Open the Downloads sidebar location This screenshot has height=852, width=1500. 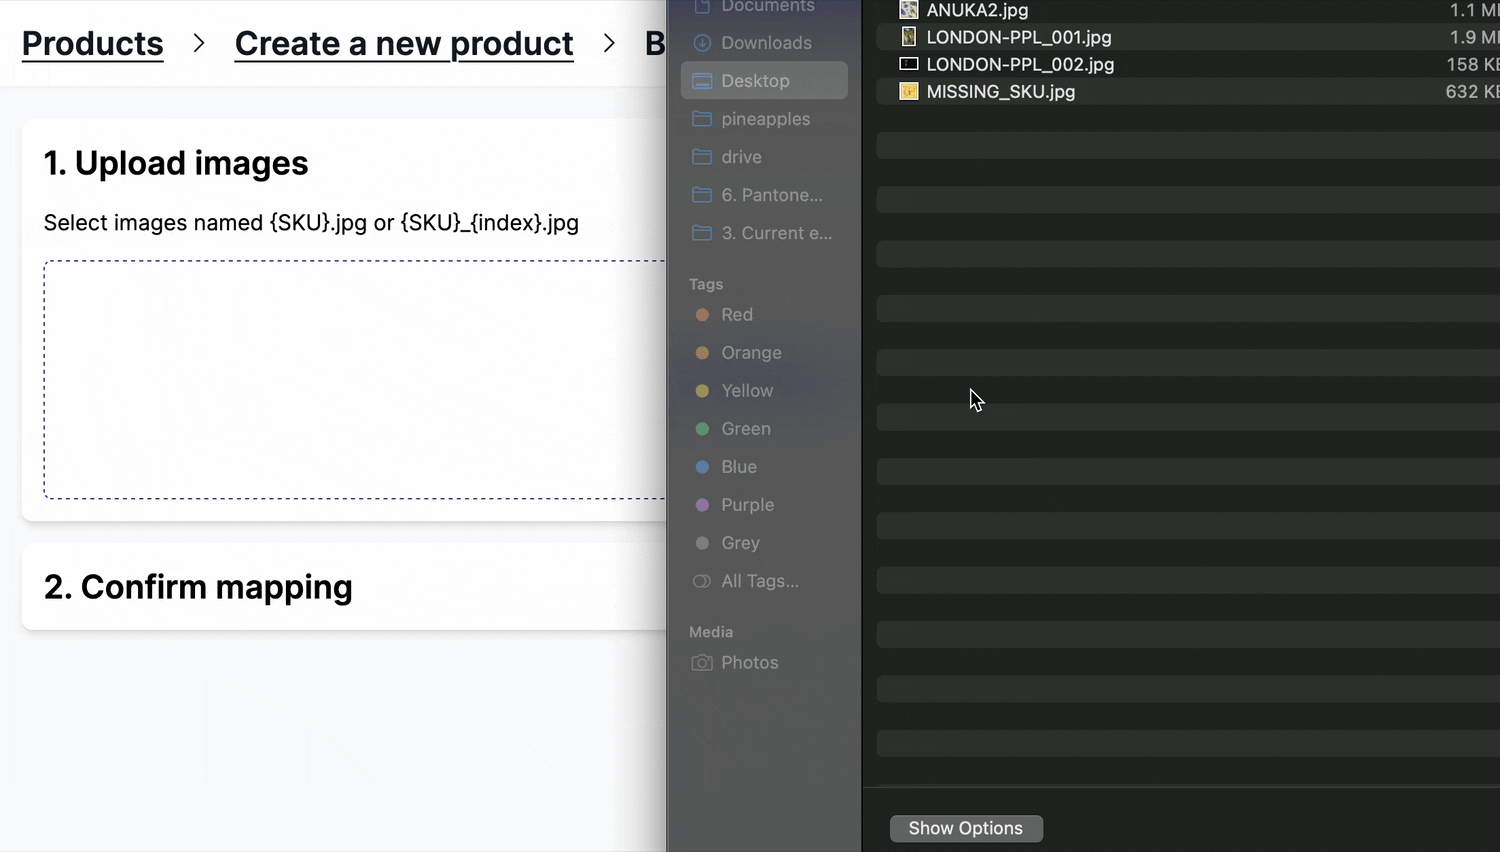click(x=766, y=42)
